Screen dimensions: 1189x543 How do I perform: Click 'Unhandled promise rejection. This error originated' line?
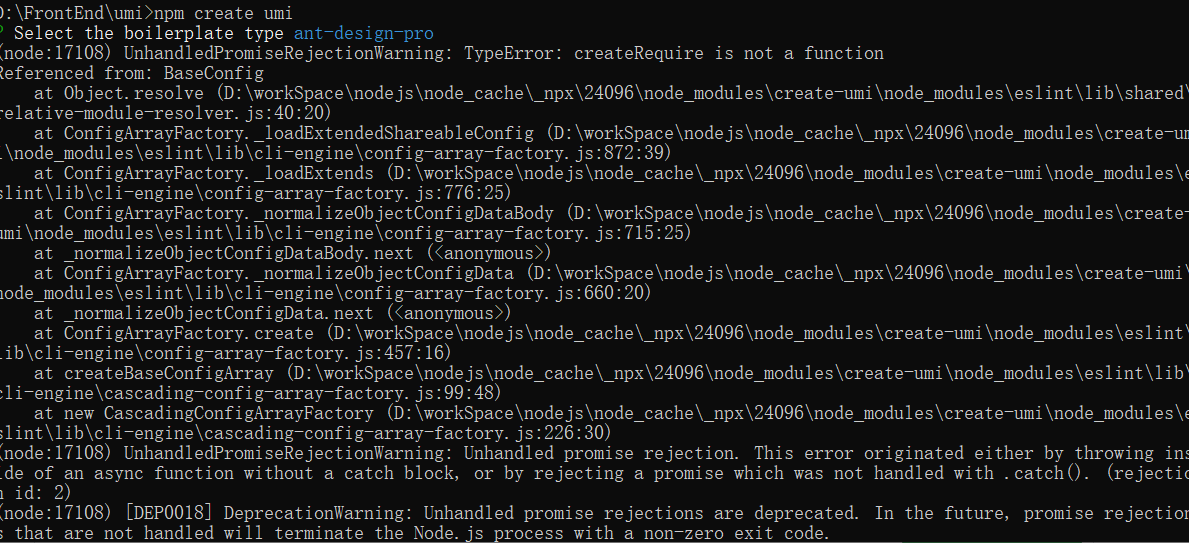point(594,453)
